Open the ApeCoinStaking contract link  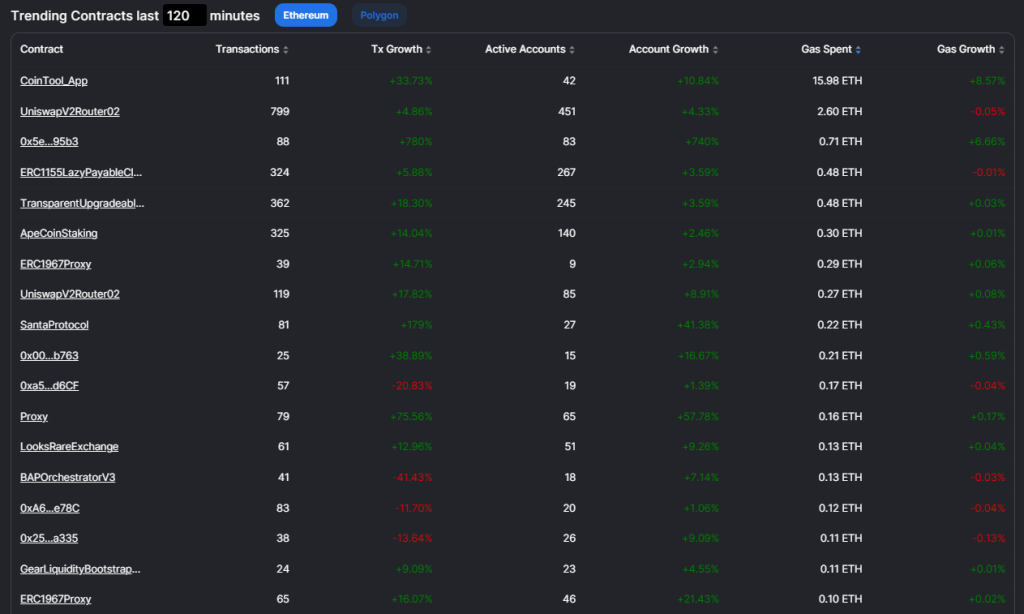pyautogui.click(x=59, y=233)
